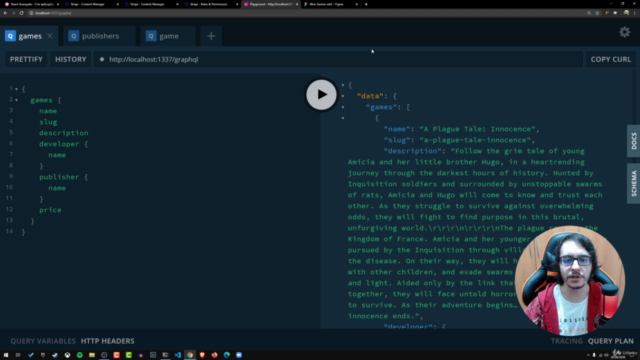The height and width of the screenshot is (360, 640).
Task: Open the Windows Start menu
Action: [6, 355]
